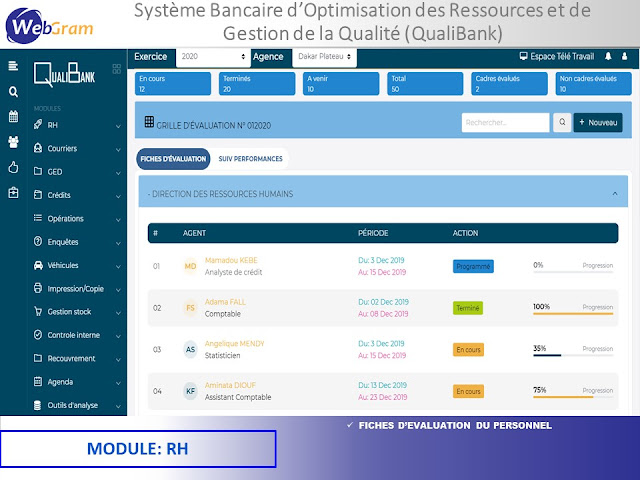Click the Non cadres évalués stat card

click(593, 83)
